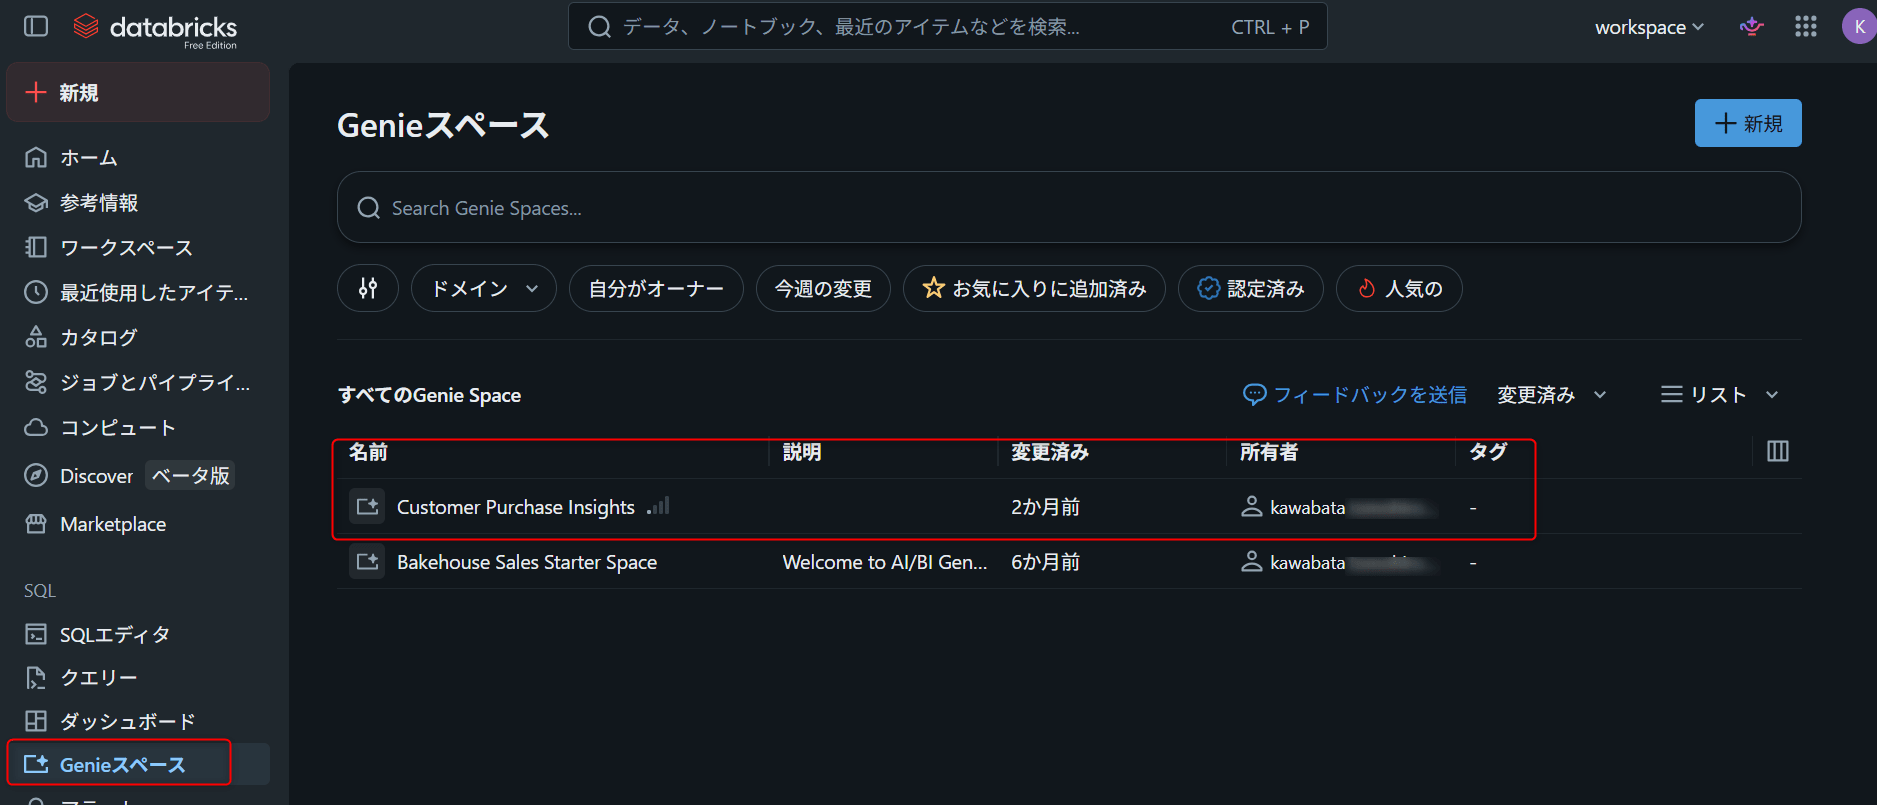Click the Bakehouse Sales Genie icon
This screenshot has width=1877, height=805.
click(x=367, y=561)
